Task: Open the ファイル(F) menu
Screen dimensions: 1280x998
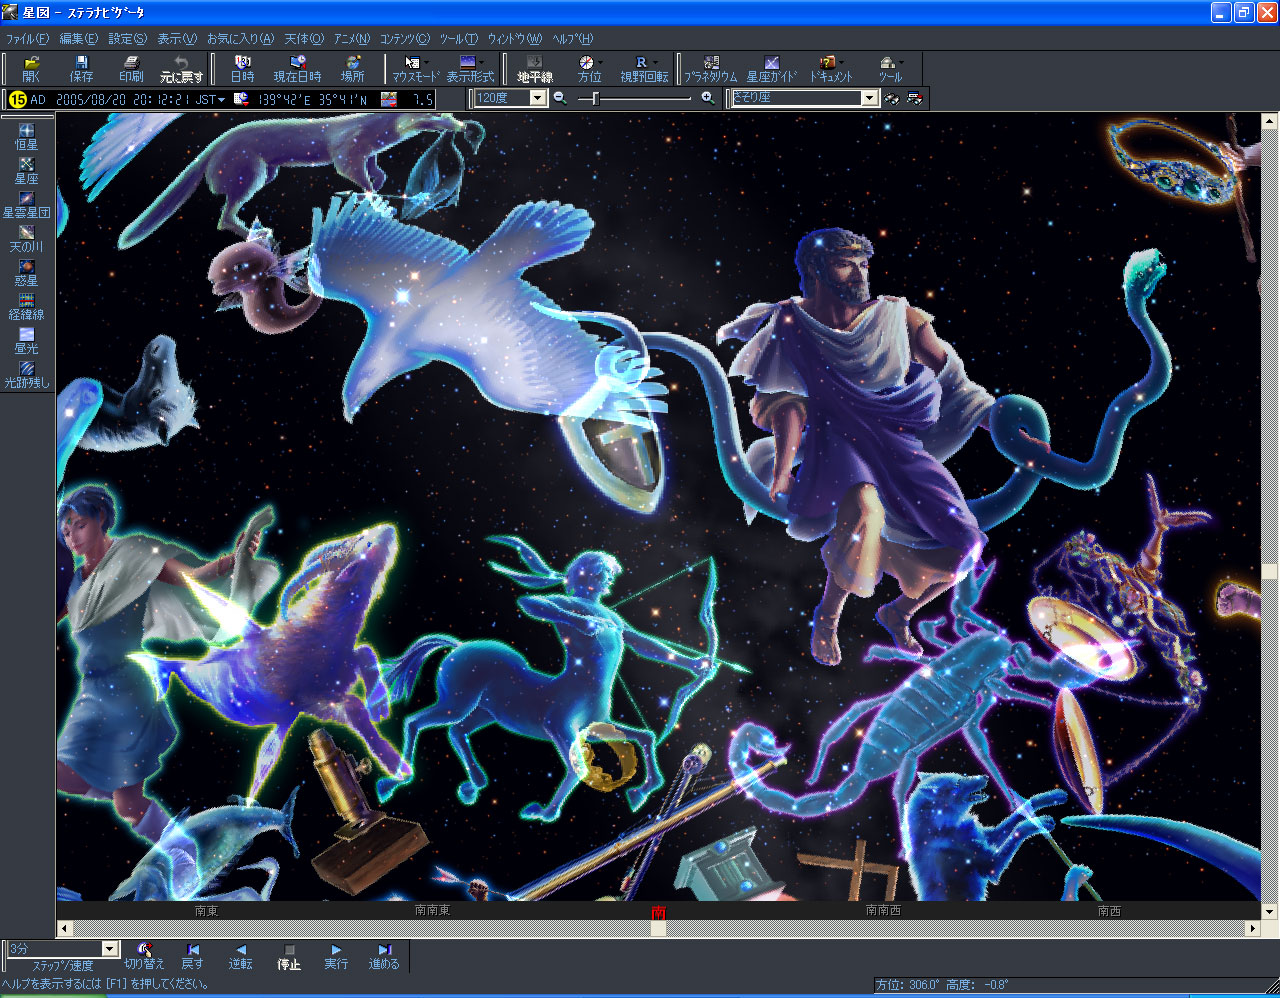Action: click(x=27, y=39)
